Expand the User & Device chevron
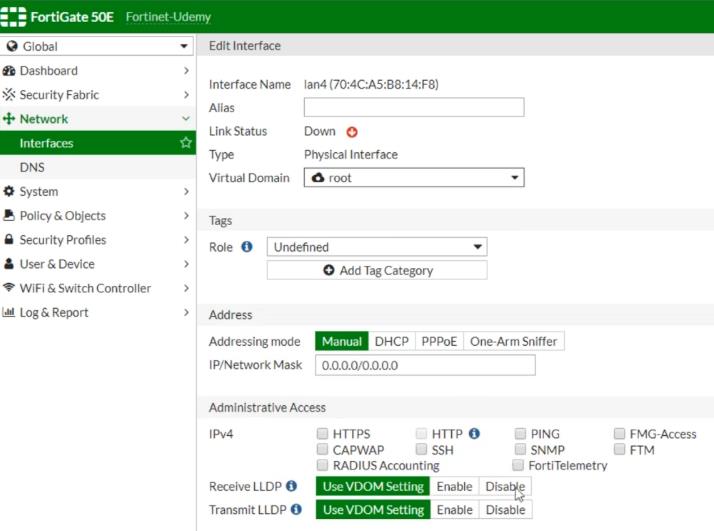 coord(186,264)
